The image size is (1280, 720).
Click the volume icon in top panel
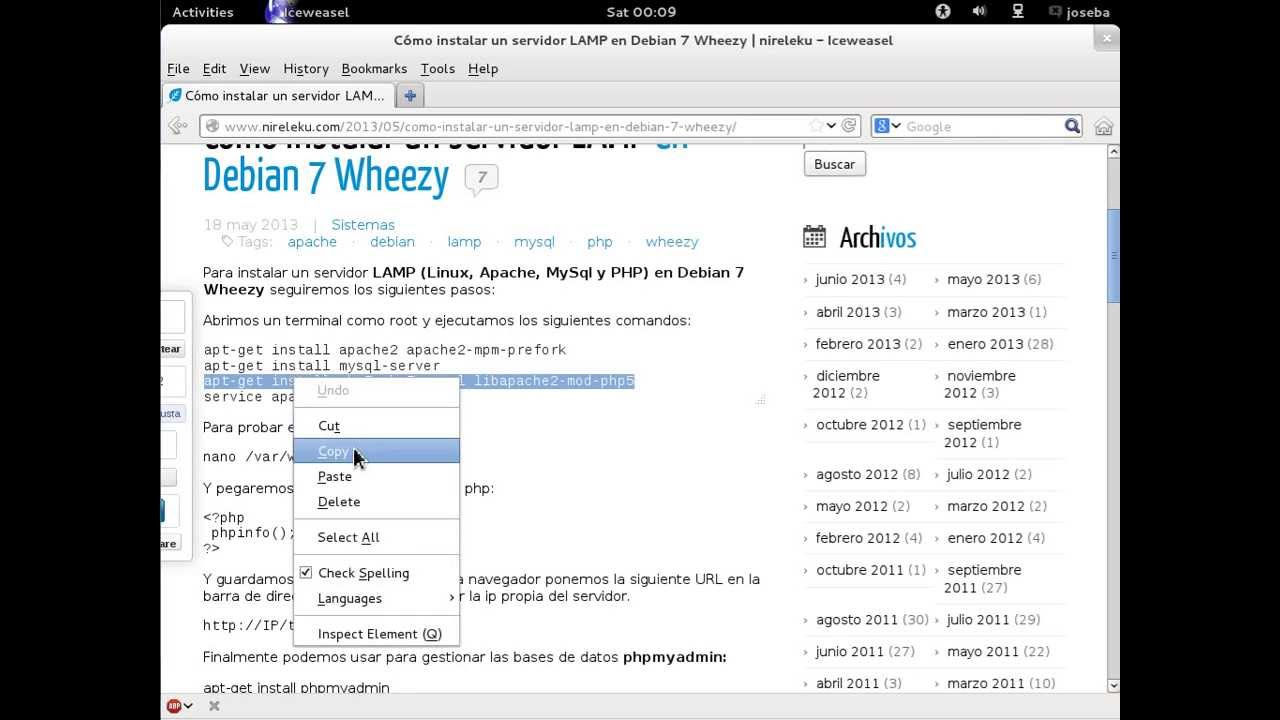(979, 12)
